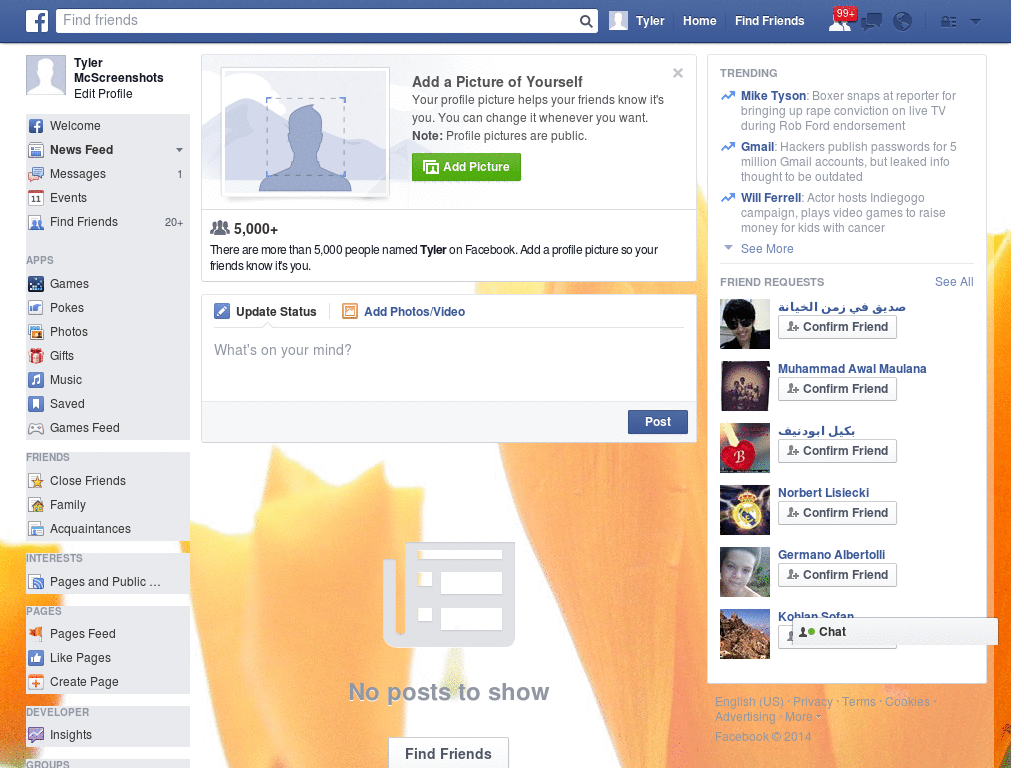Confirm friend Muhammad Awal Maulana
Viewport: 1024px width, 768px height.
tap(837, 389)
